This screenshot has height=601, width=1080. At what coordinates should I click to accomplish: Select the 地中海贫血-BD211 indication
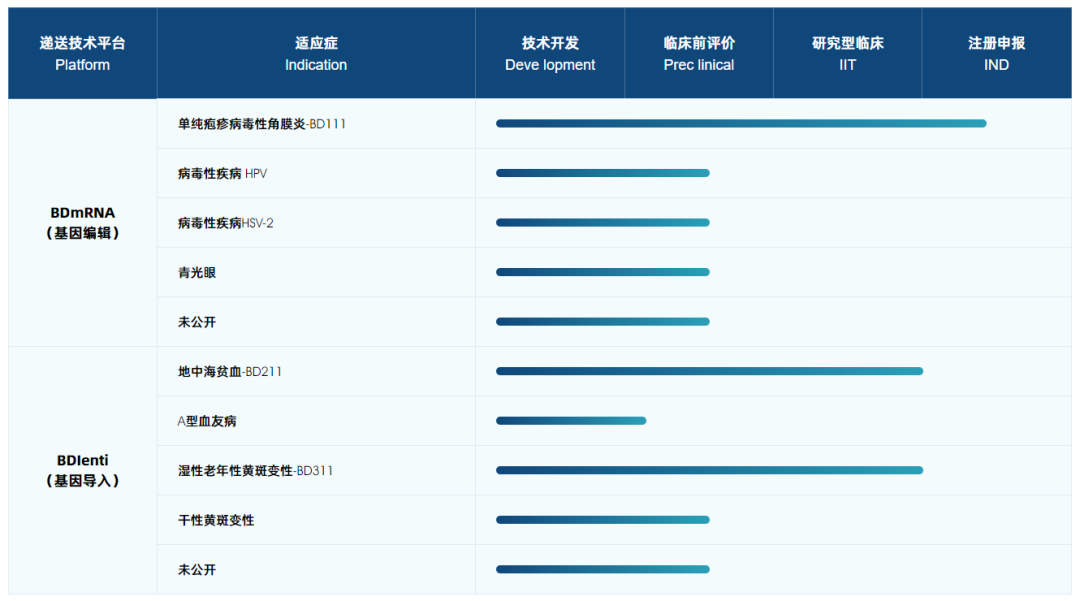coord(229,372)
